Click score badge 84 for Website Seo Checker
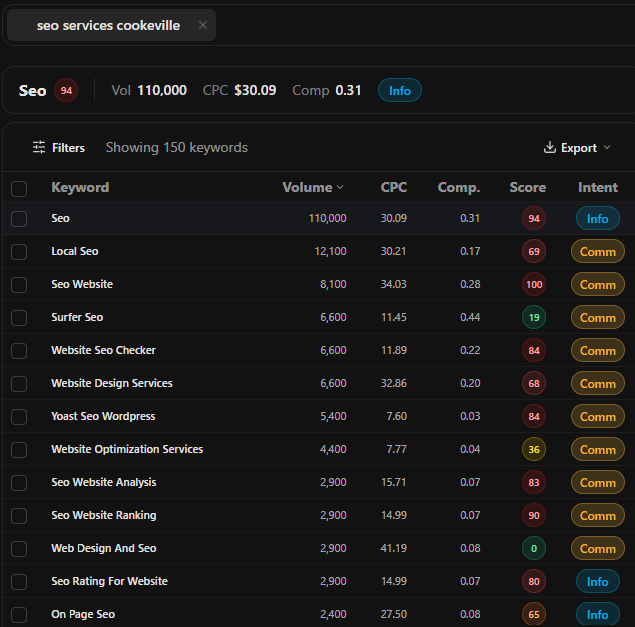Viewport: 635px width, 627px height. click(x=534, y=350)
